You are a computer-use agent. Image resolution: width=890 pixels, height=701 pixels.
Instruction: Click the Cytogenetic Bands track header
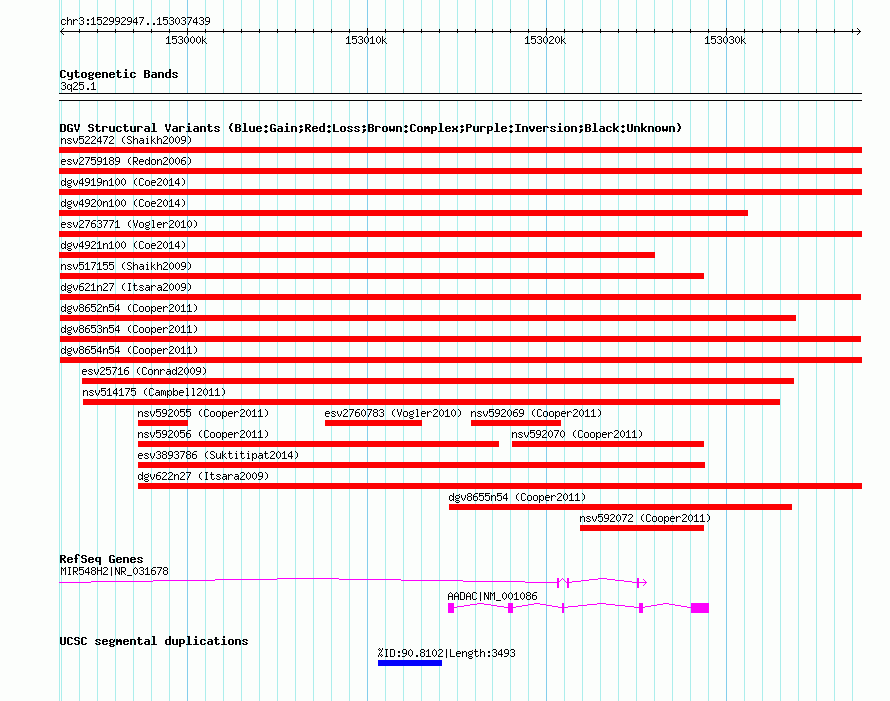pos(119,74)
